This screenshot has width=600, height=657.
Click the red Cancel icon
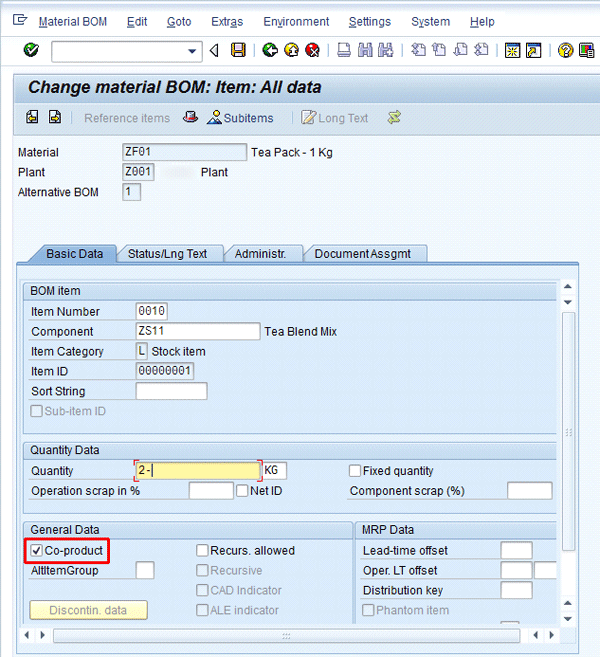pyautogui.click(x=312, y=50)
